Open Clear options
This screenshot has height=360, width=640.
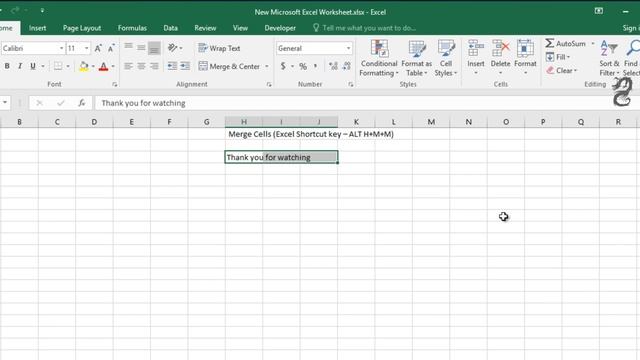(562, 71)
